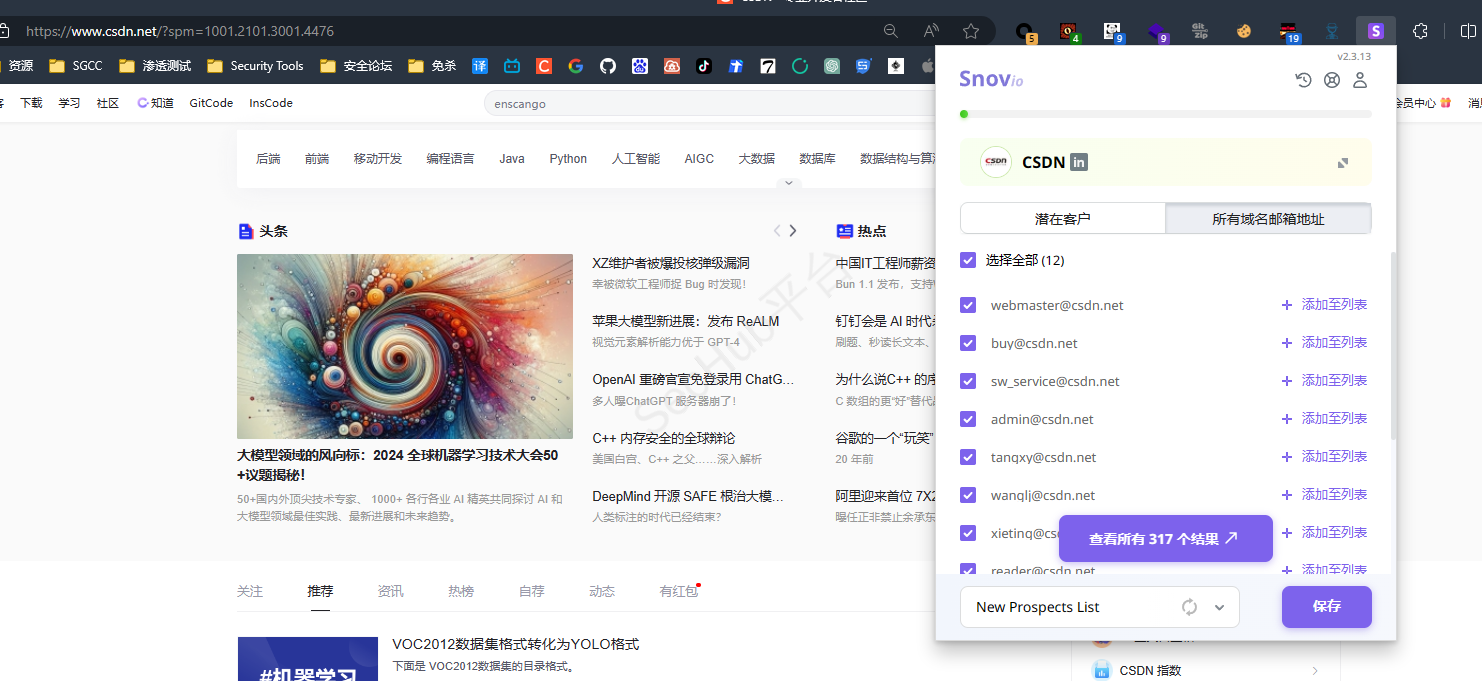
Task: Expand the CSDN company card icon
Action: click(x=1343, y=162)
